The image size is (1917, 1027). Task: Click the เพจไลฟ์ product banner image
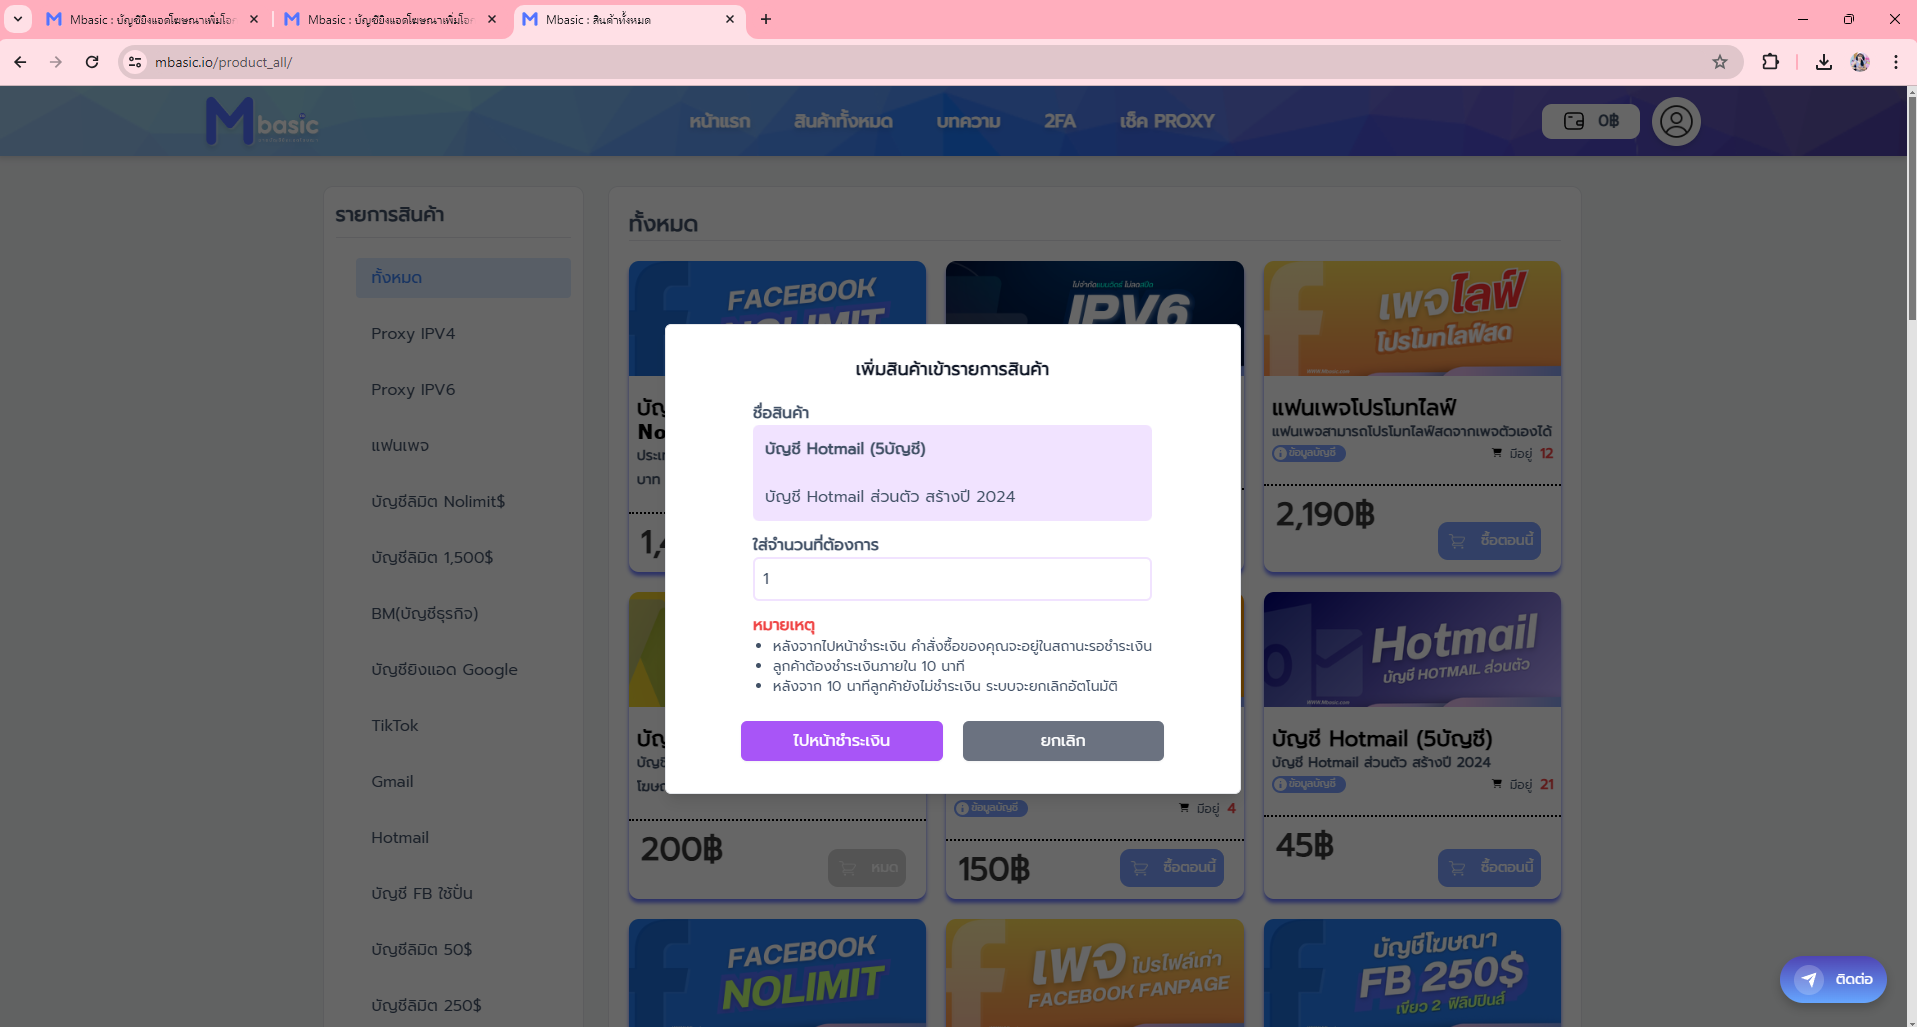point(1412,319)
